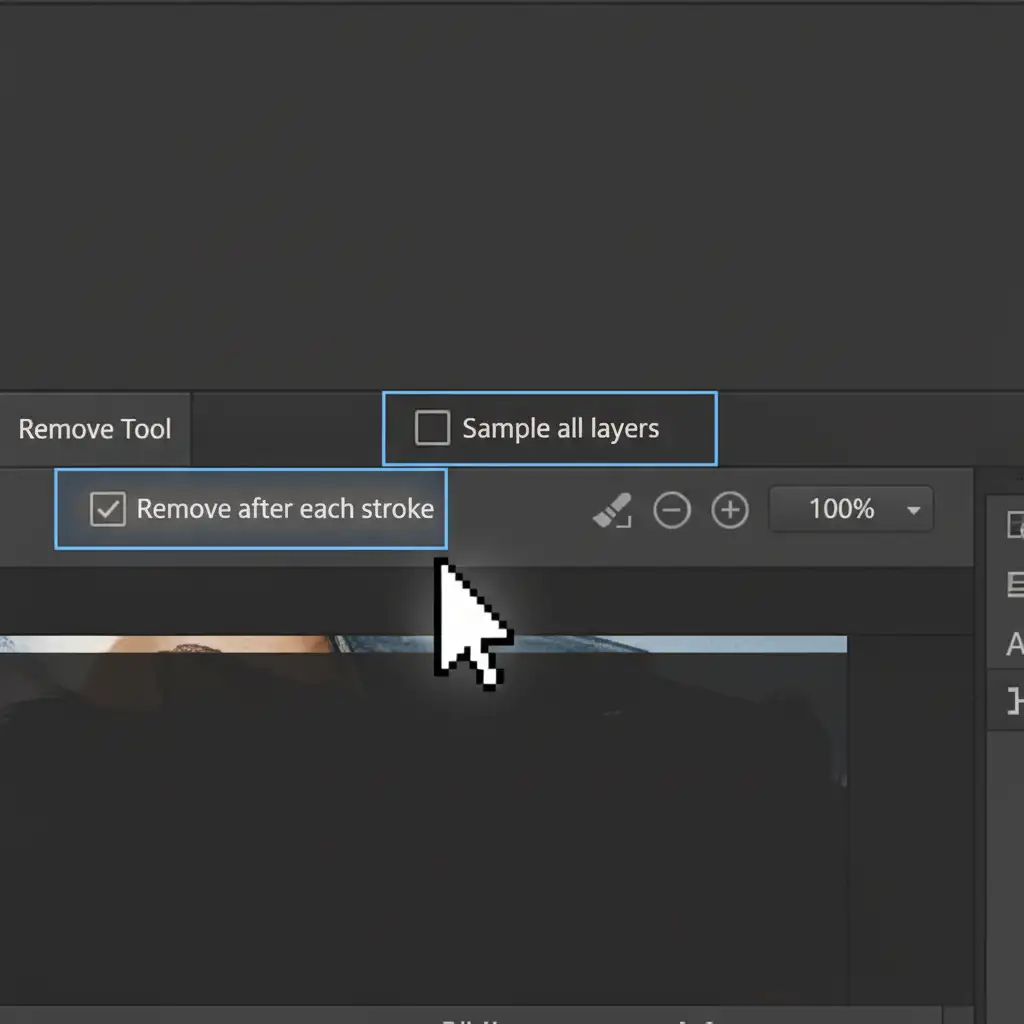Open the letter A character panel icon

tap(1014, 645)
